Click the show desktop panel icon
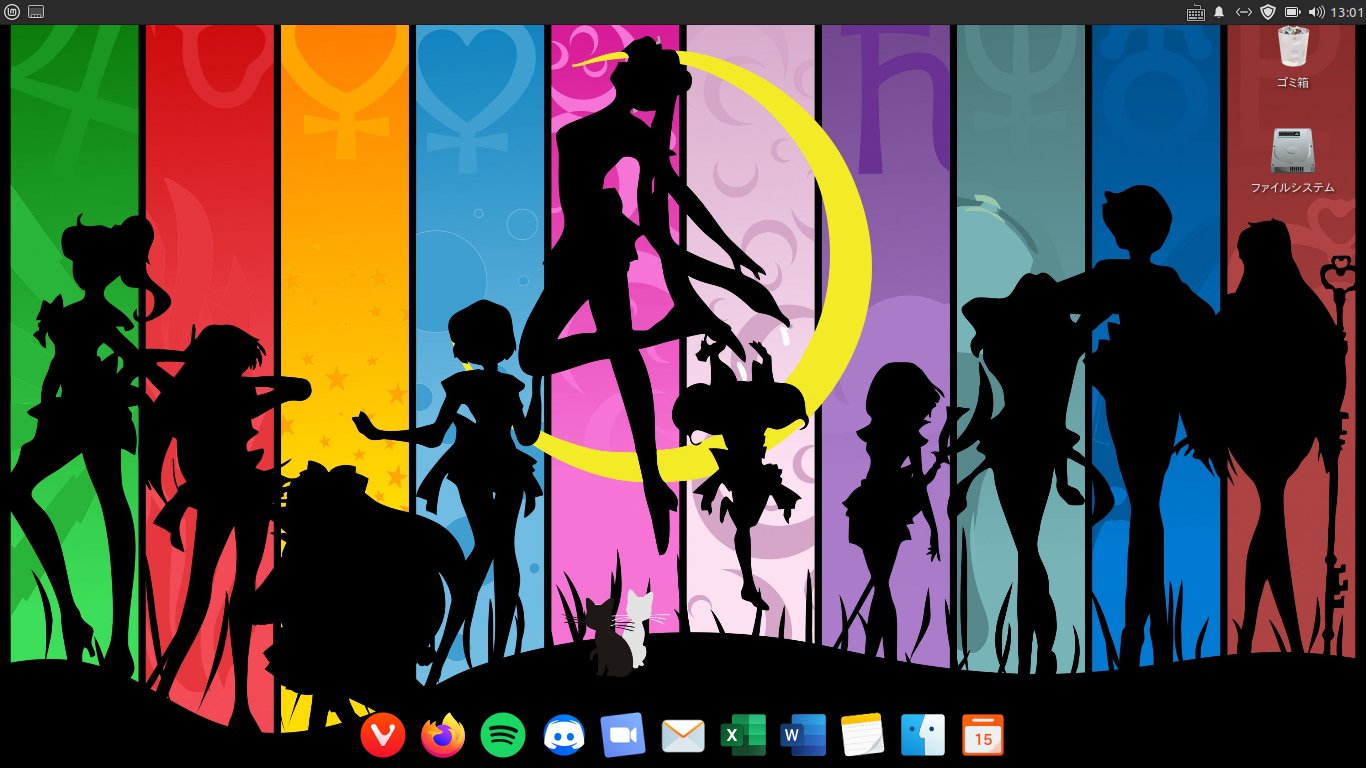Viewport: 1366px width, 768px height. (36, 12)
